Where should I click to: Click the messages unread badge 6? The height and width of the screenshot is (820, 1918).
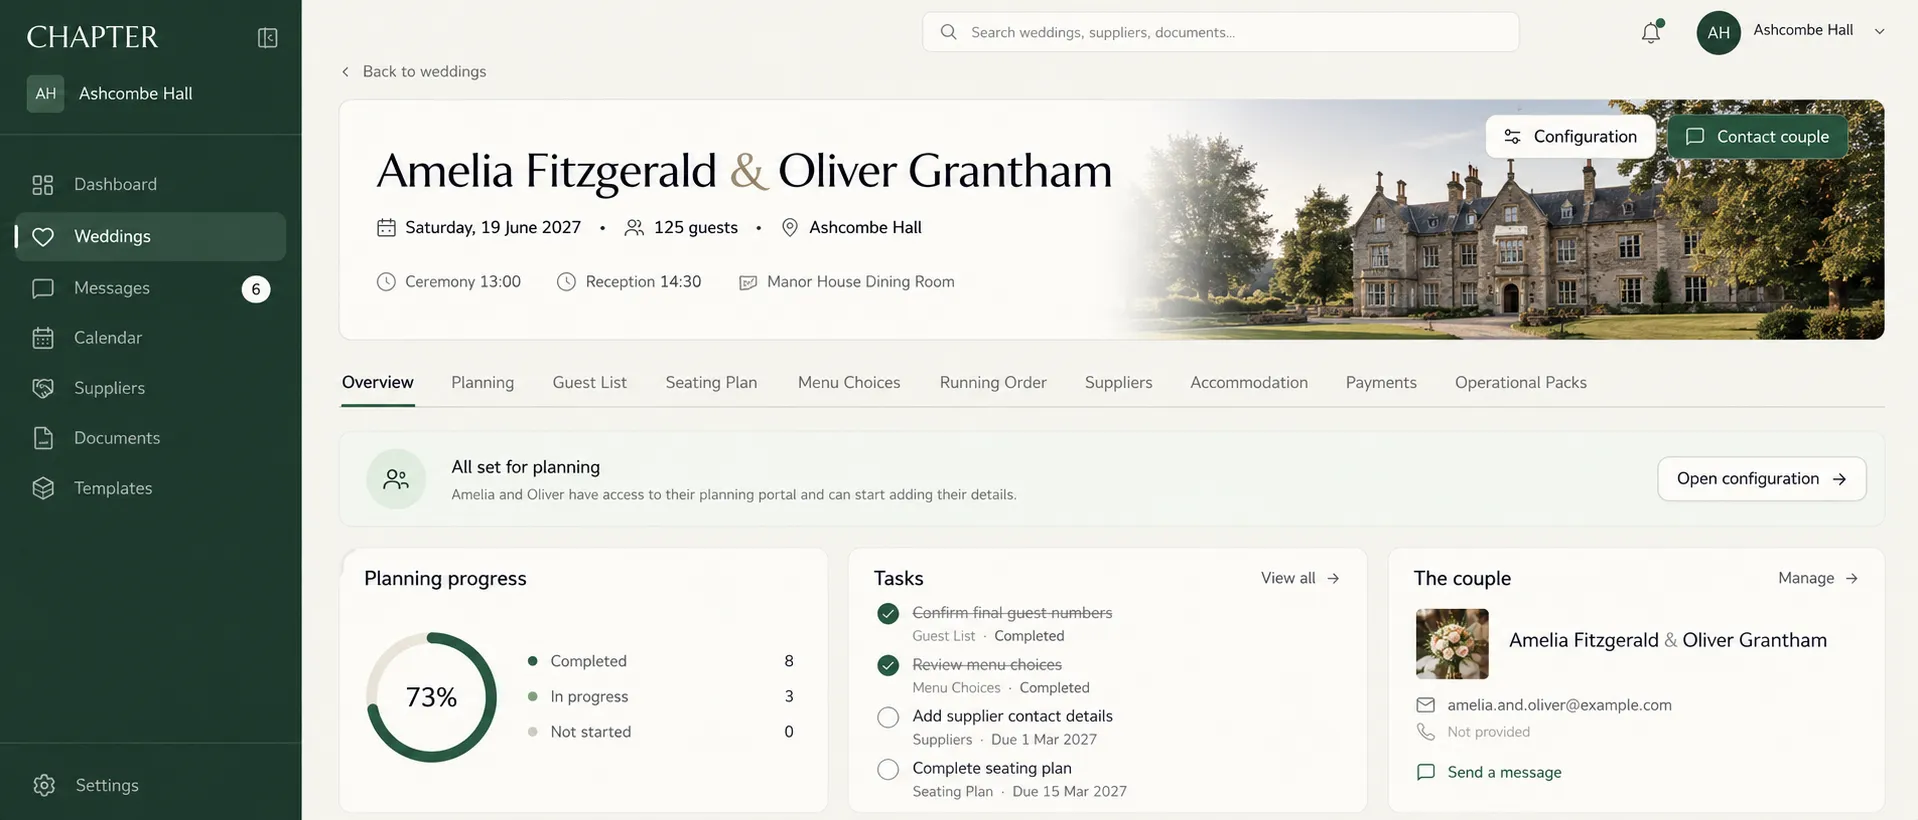256,289
